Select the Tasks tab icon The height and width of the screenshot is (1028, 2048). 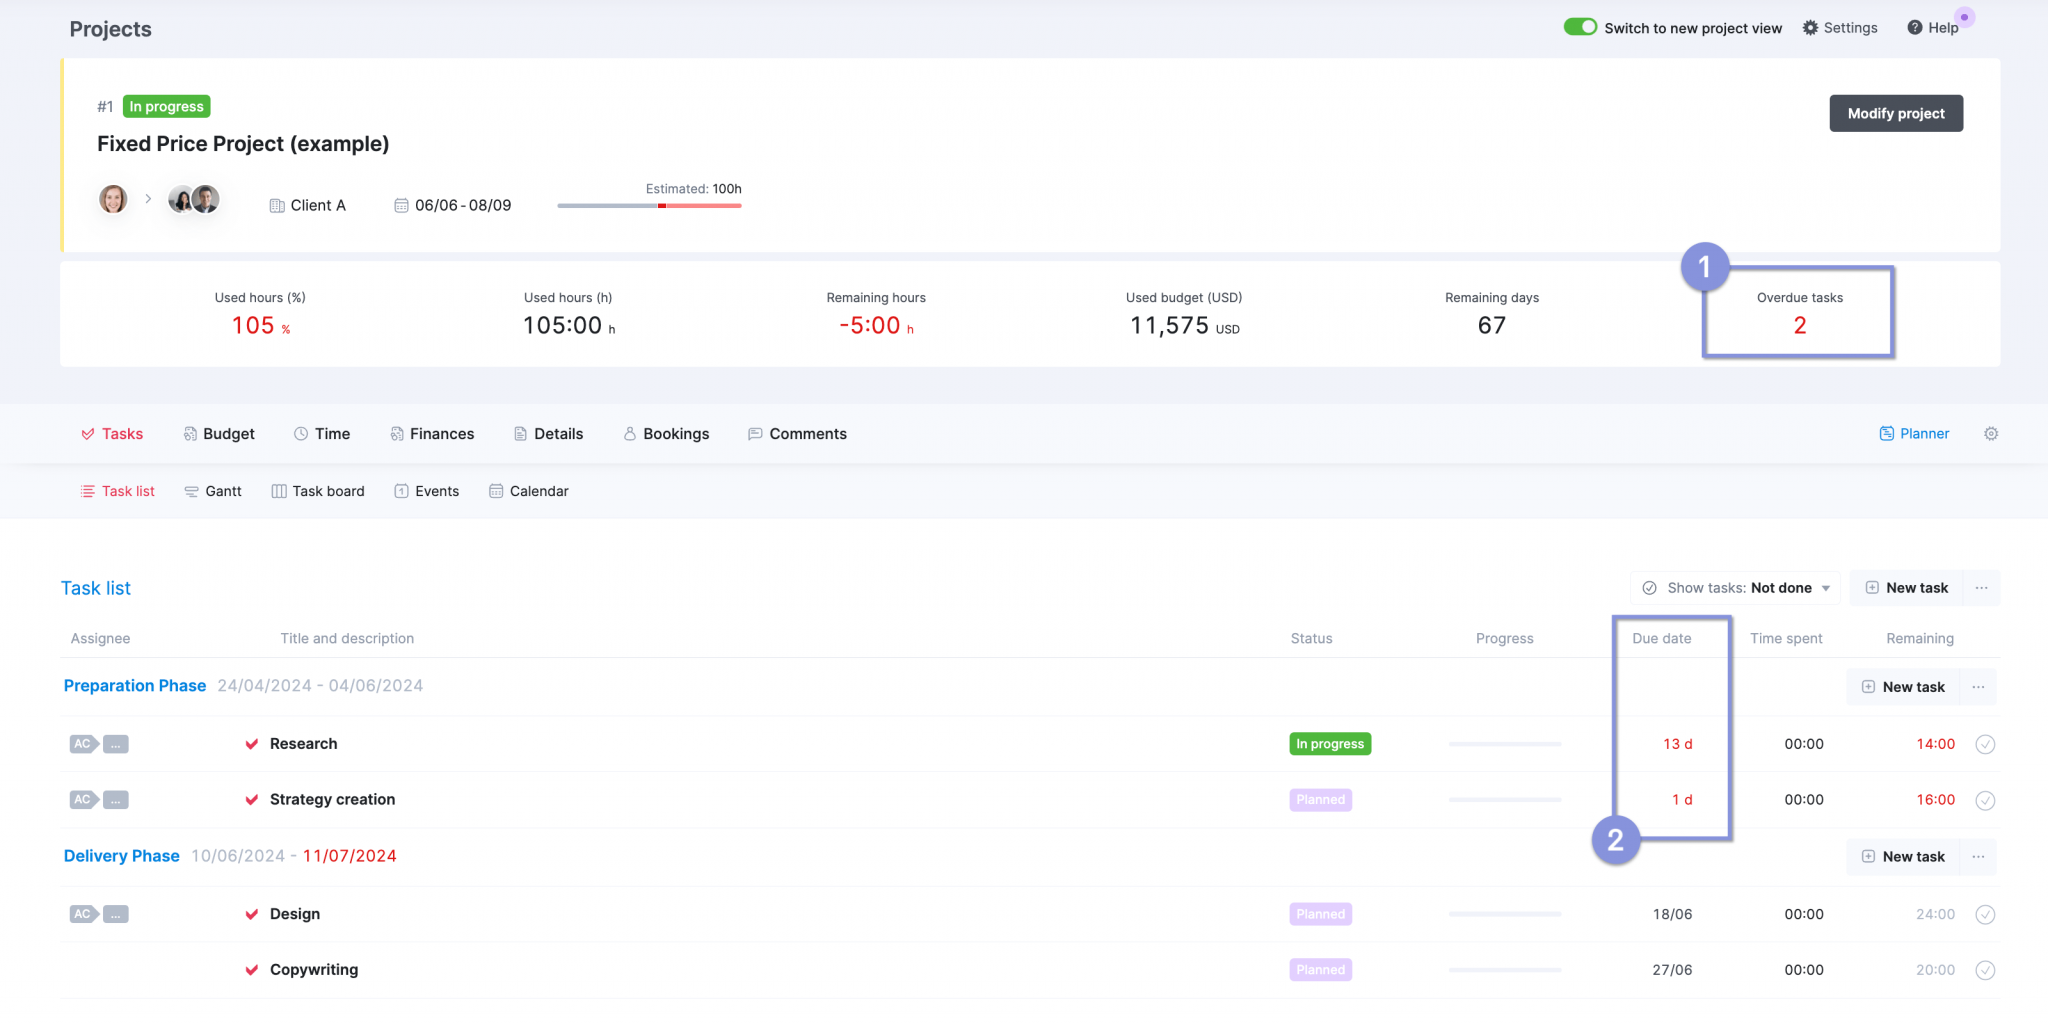[88, 433]
